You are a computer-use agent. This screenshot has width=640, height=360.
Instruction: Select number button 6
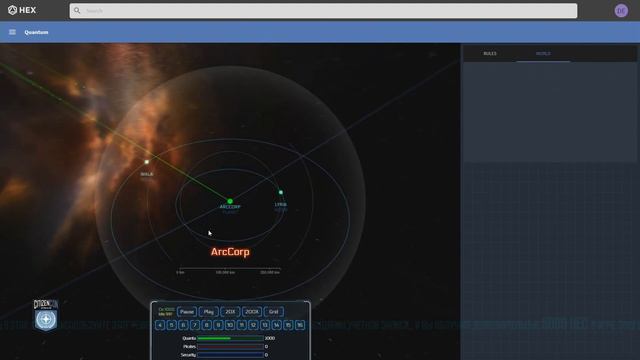point(183,325)
